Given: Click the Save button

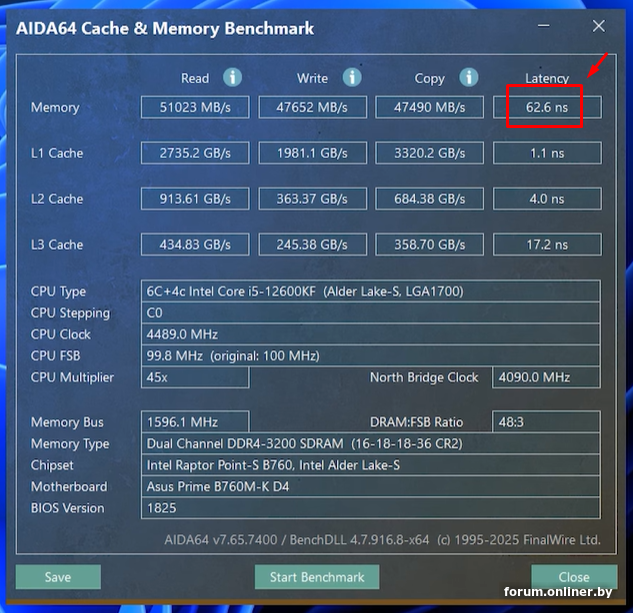Looking at the screenshot, I should coord(58,577).
